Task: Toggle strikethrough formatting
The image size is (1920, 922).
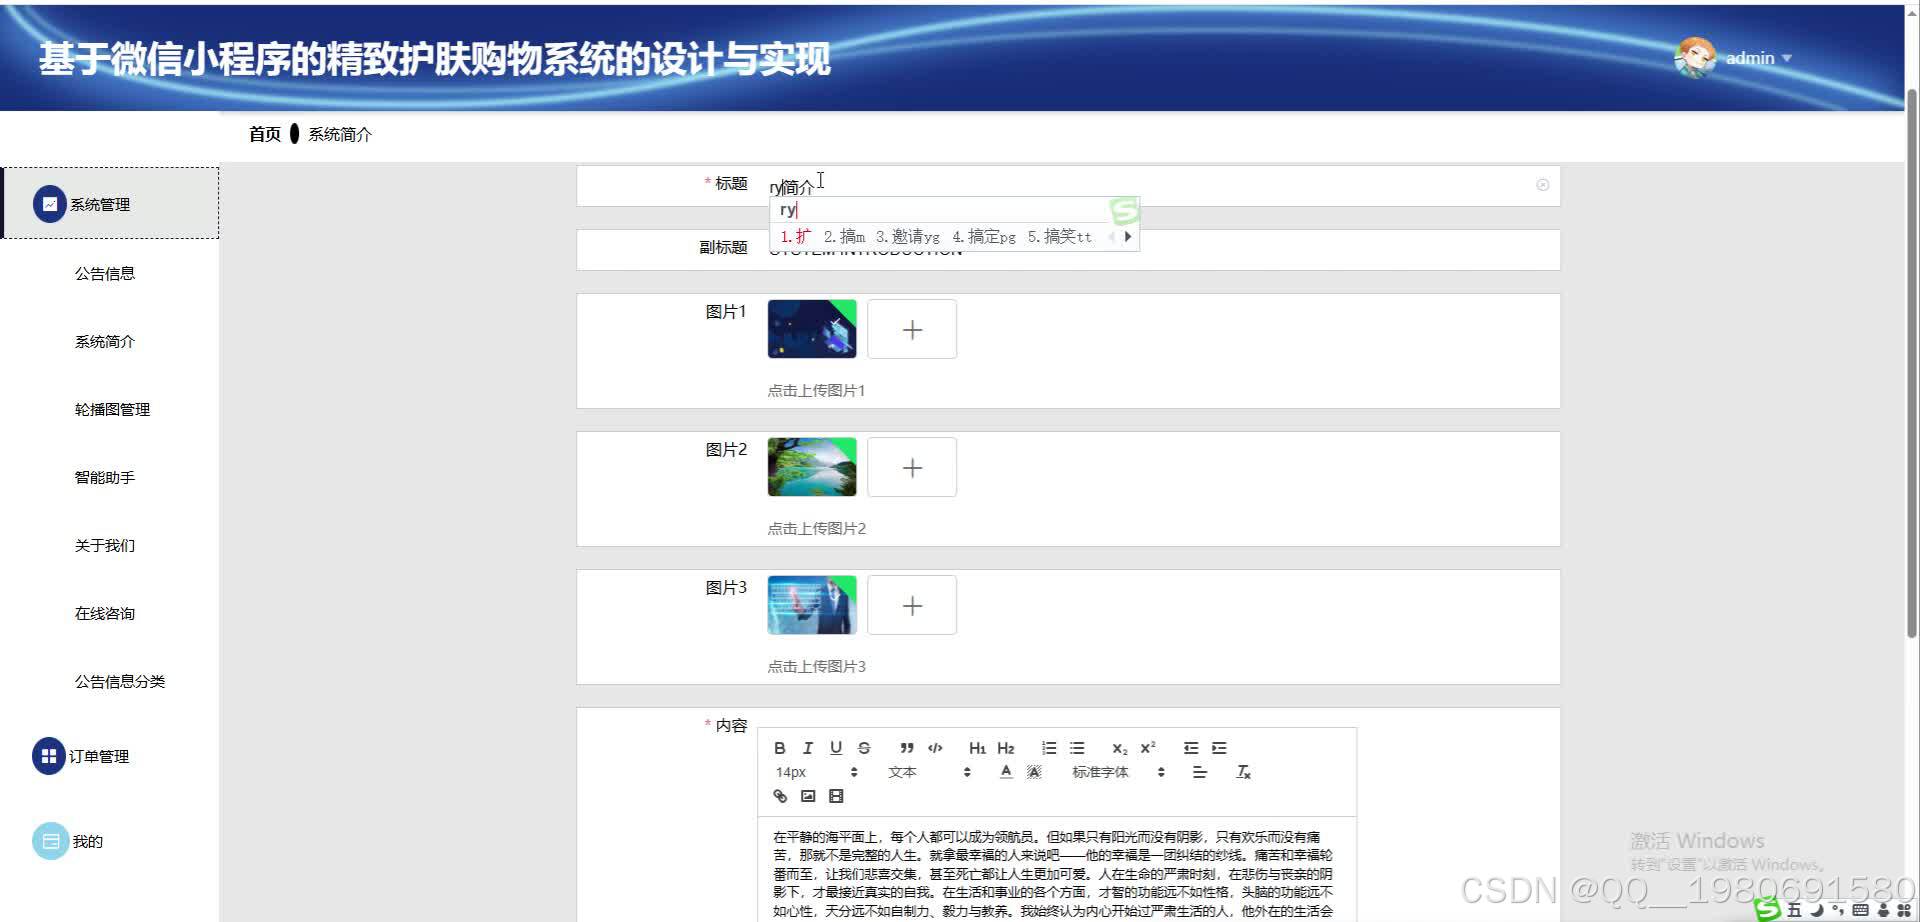Action: click(865, 748)
